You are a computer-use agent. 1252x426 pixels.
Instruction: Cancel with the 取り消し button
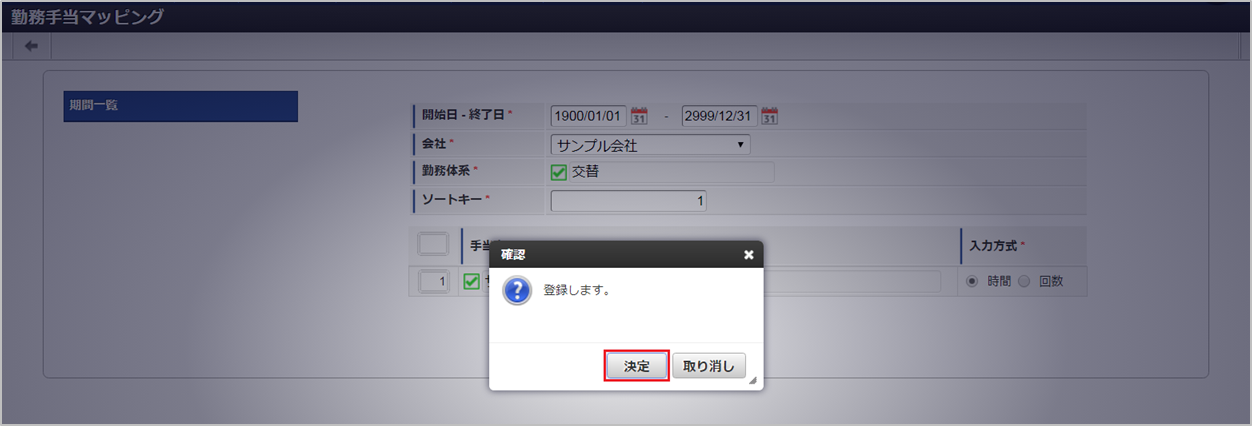(708, 366)
